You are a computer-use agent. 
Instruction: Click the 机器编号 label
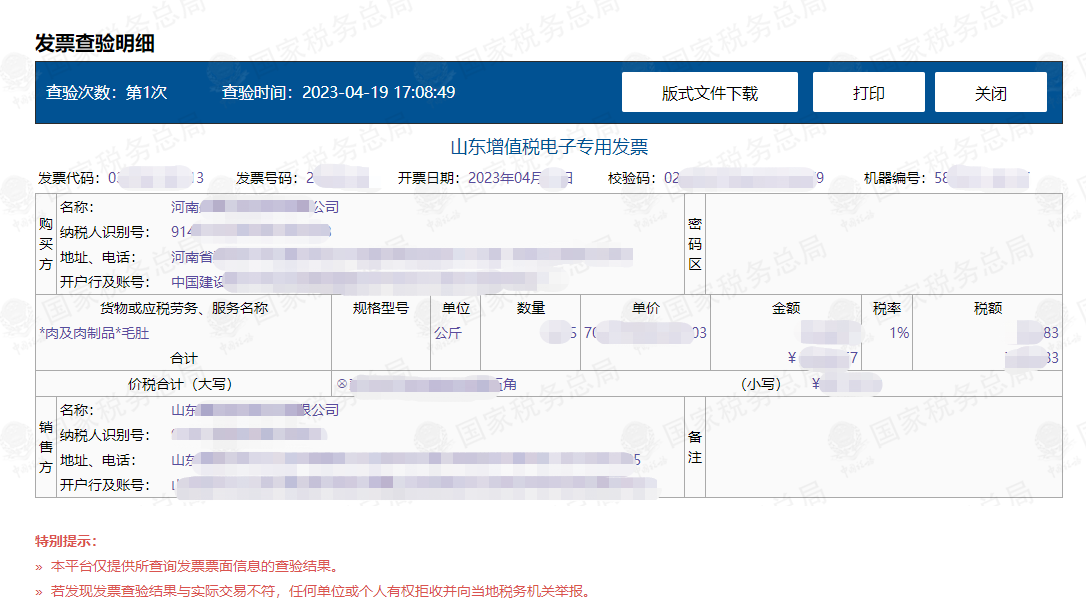click(894, 178)
